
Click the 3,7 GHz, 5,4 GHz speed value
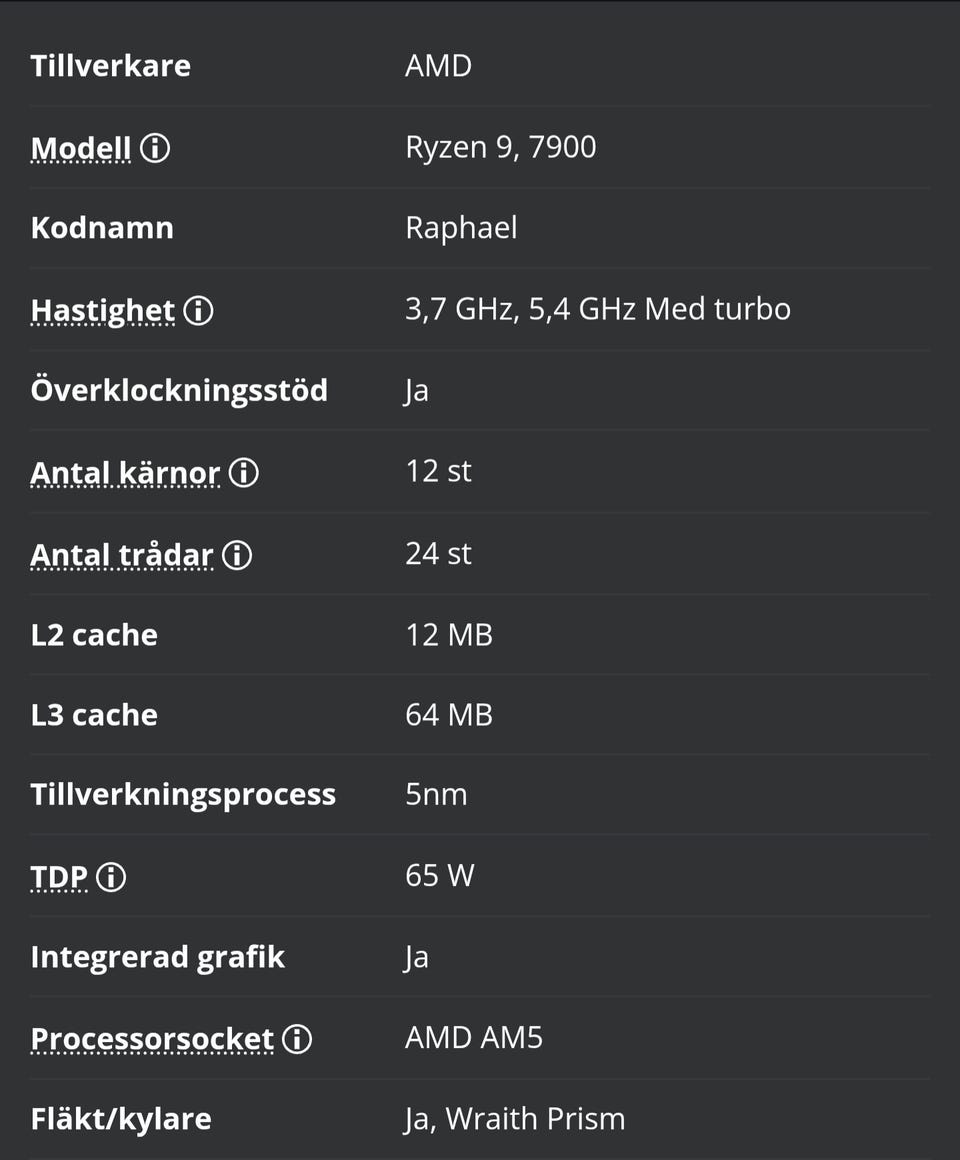coord(597,308)
